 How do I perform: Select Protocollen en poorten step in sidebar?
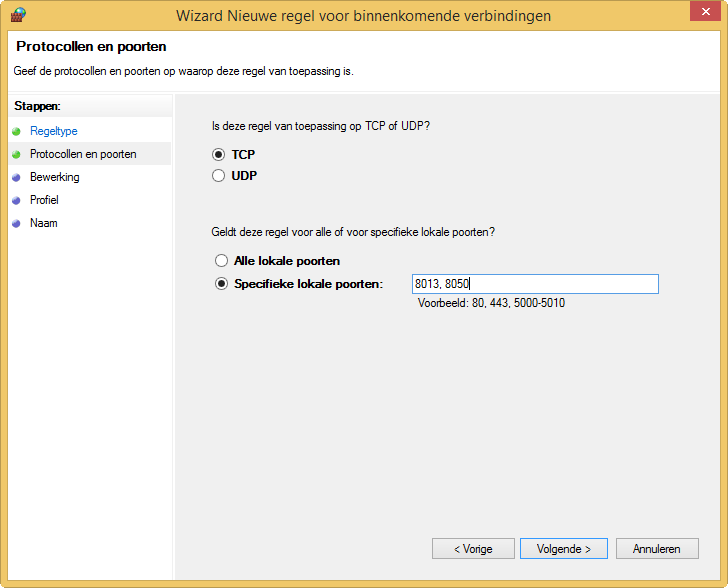83,154
